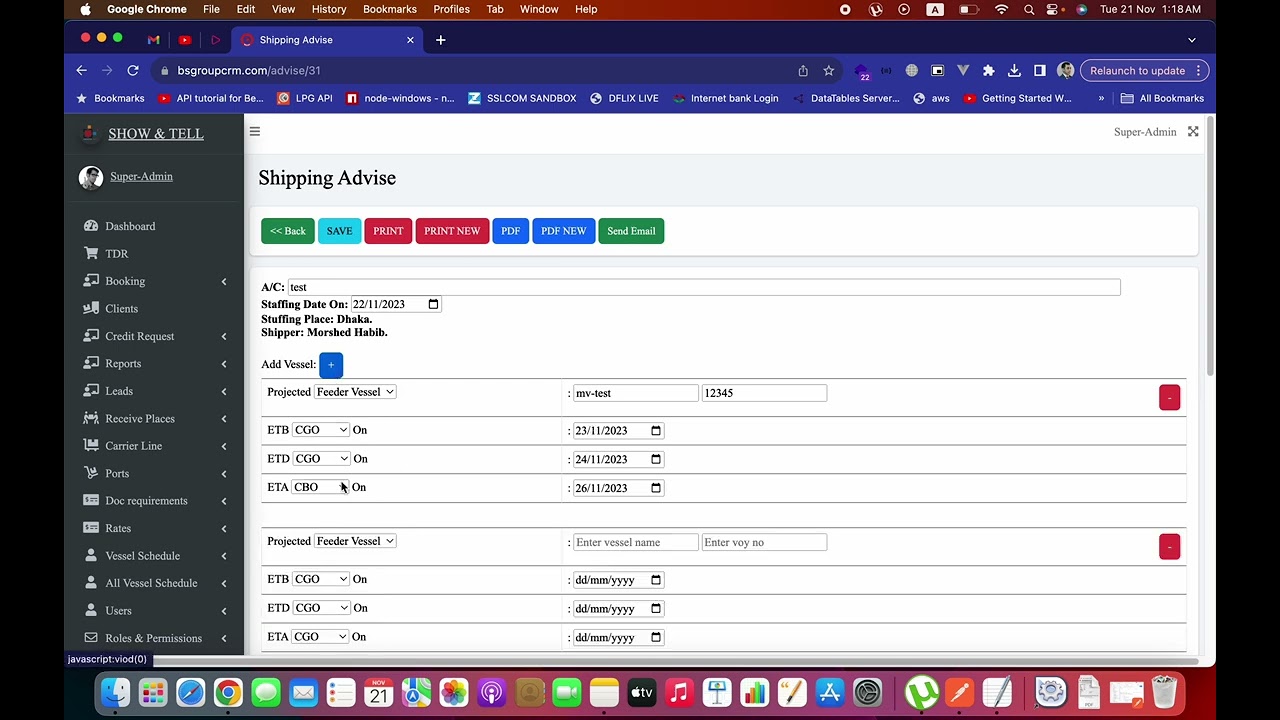1280x720 pixels.
Task: Open Chrome extensions puzzle icon
Action: coord(988,71)
